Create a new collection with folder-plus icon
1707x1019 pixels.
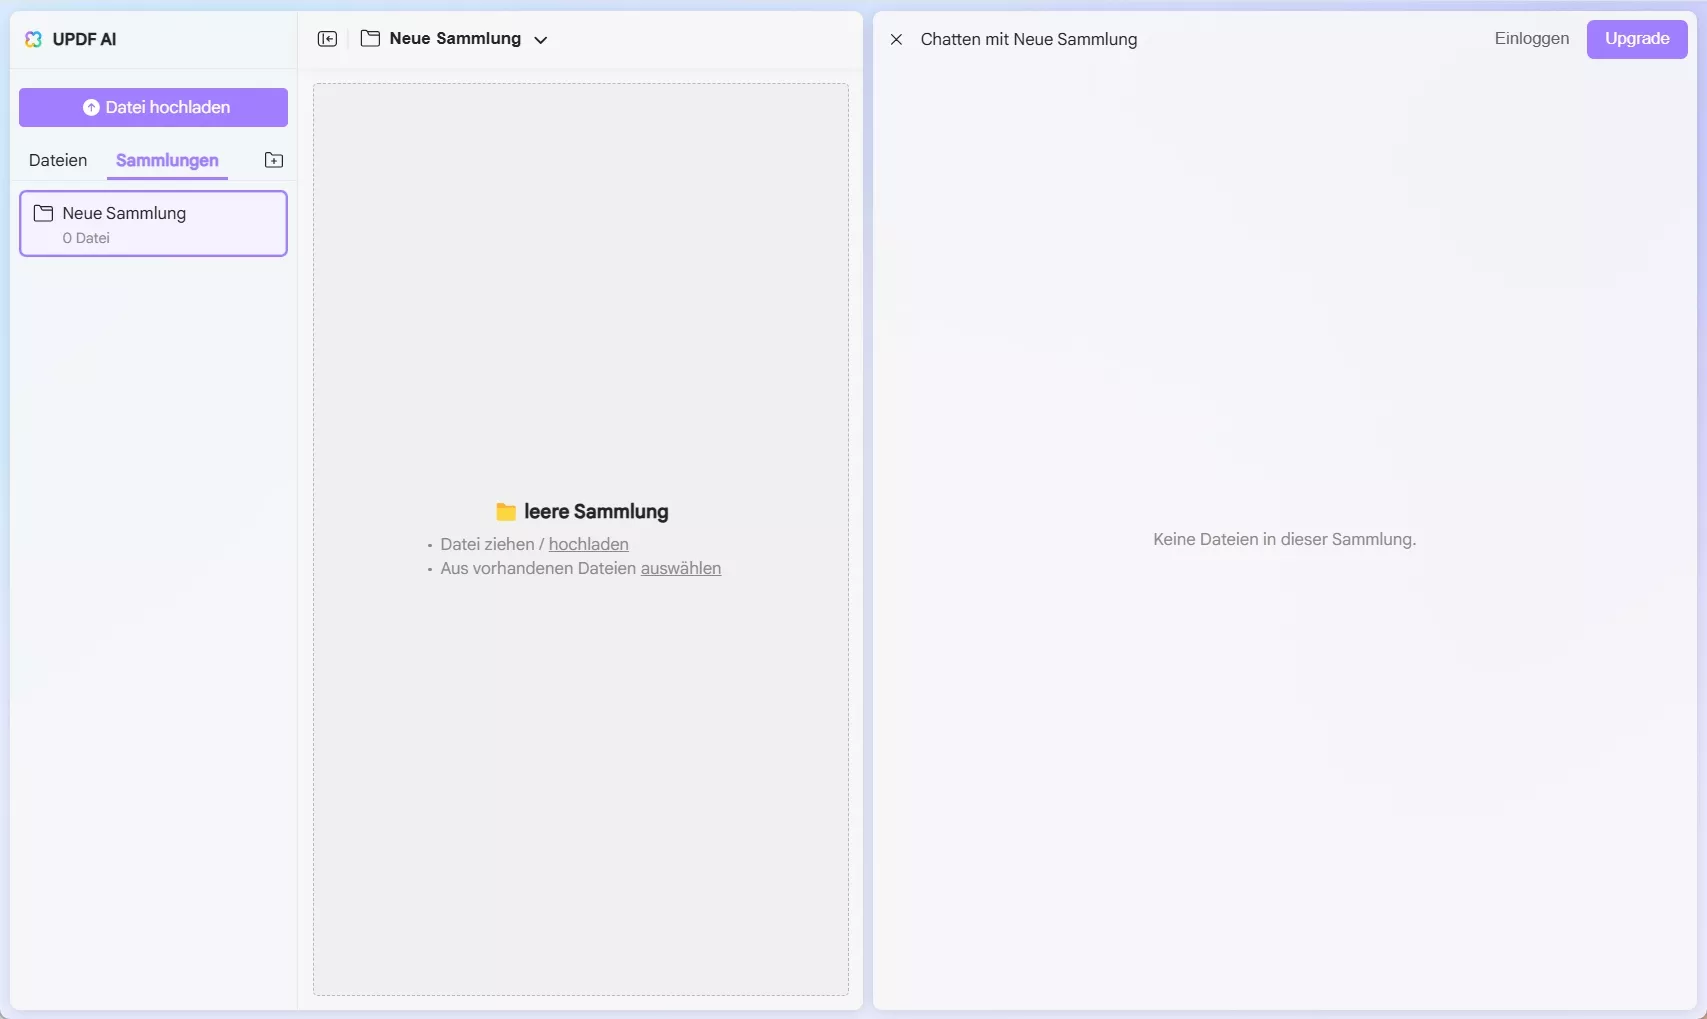[x=274, y=160]
